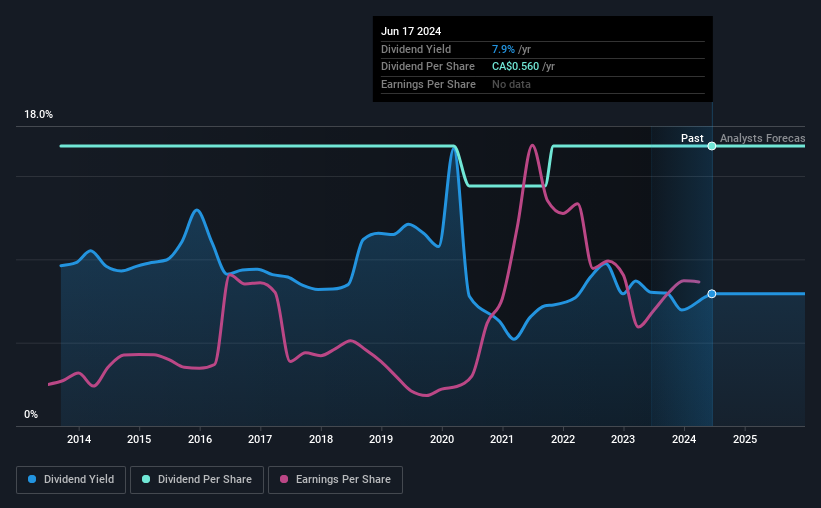Click the Jun 17 2024 tooltip date
821x508 pixels.
(411, 31)
